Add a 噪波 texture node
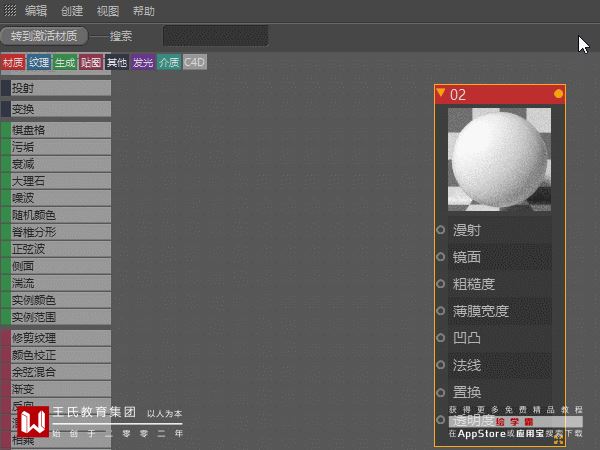Screen dimensions: 600x450 click(x=56, y=198)
